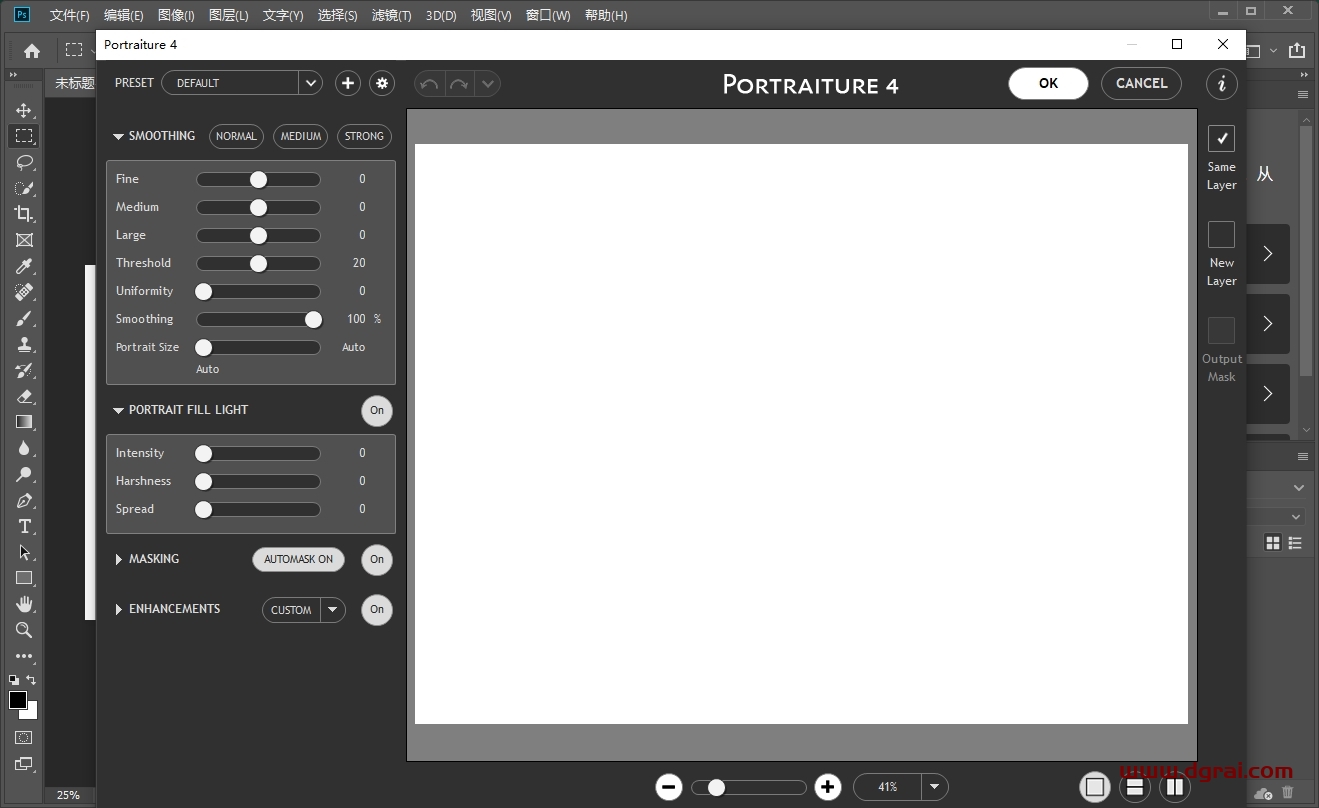Image resolution: width=1319 pixels, height=808 pixels.
Task: Select the vertical split preview icon
Action: click(x=1174, y=787)
